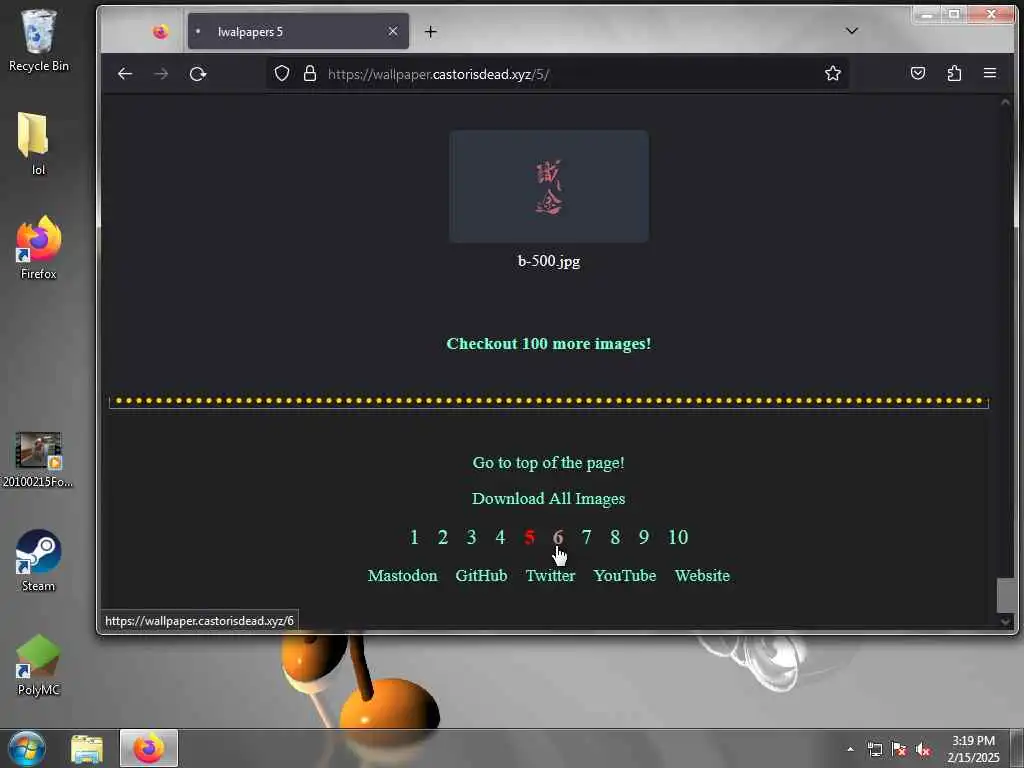Image resolution: width=1024 pixels, height=768 pixels.
Task: Focus the URL address bar
Action: (558, 74)
